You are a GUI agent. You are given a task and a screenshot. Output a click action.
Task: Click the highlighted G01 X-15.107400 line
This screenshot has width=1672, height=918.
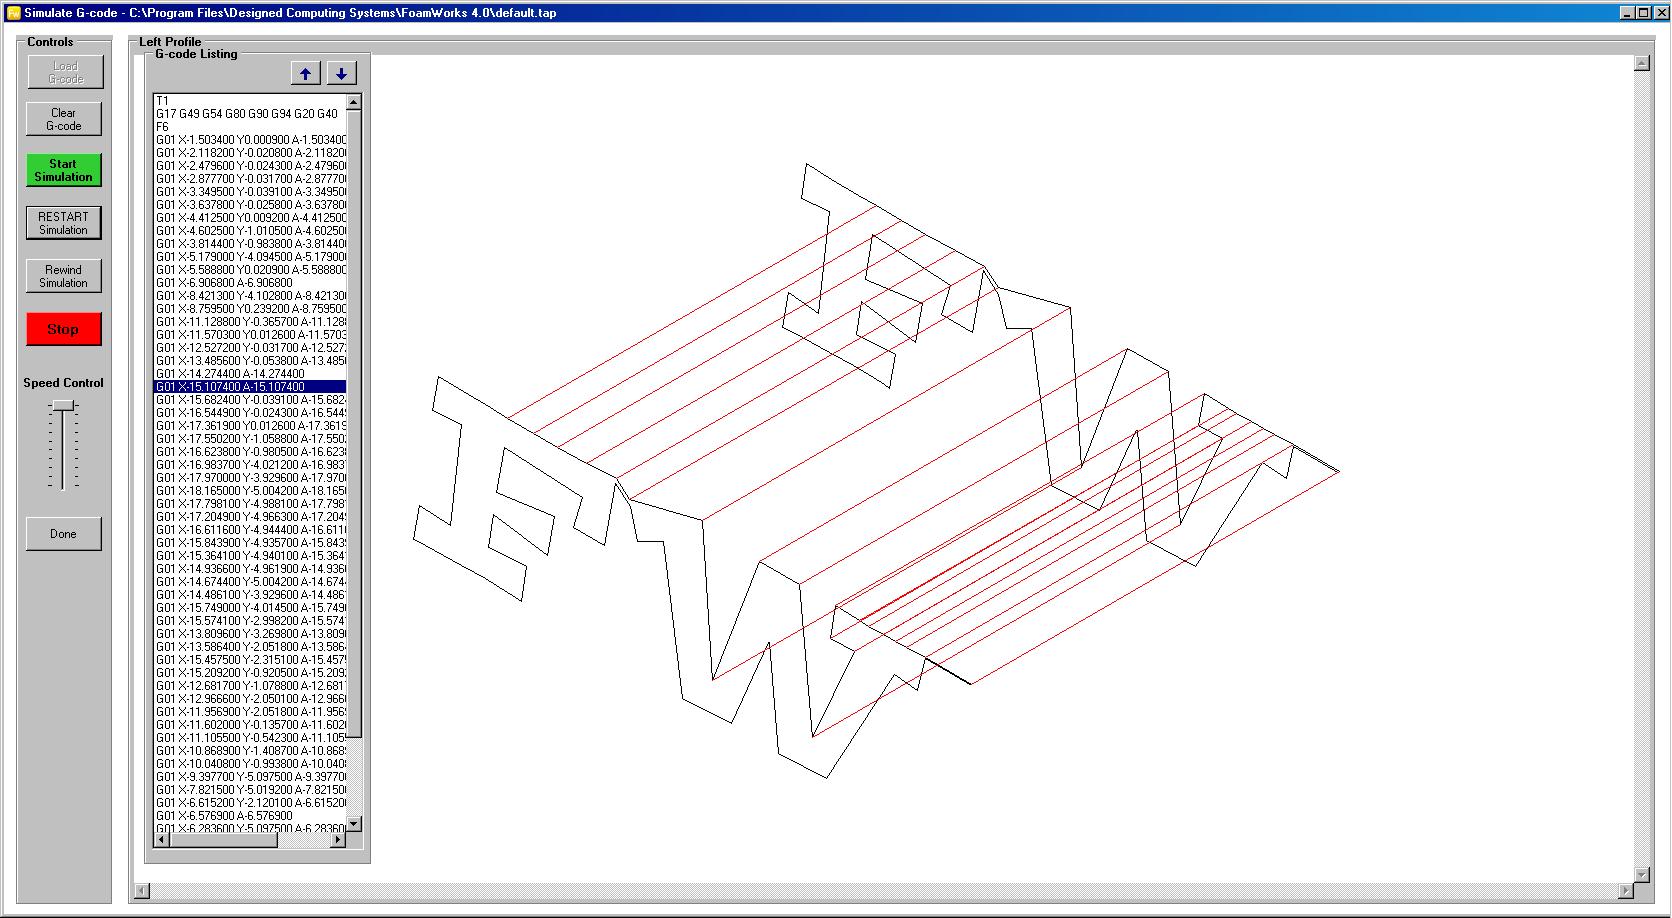[x=250, y=388]
